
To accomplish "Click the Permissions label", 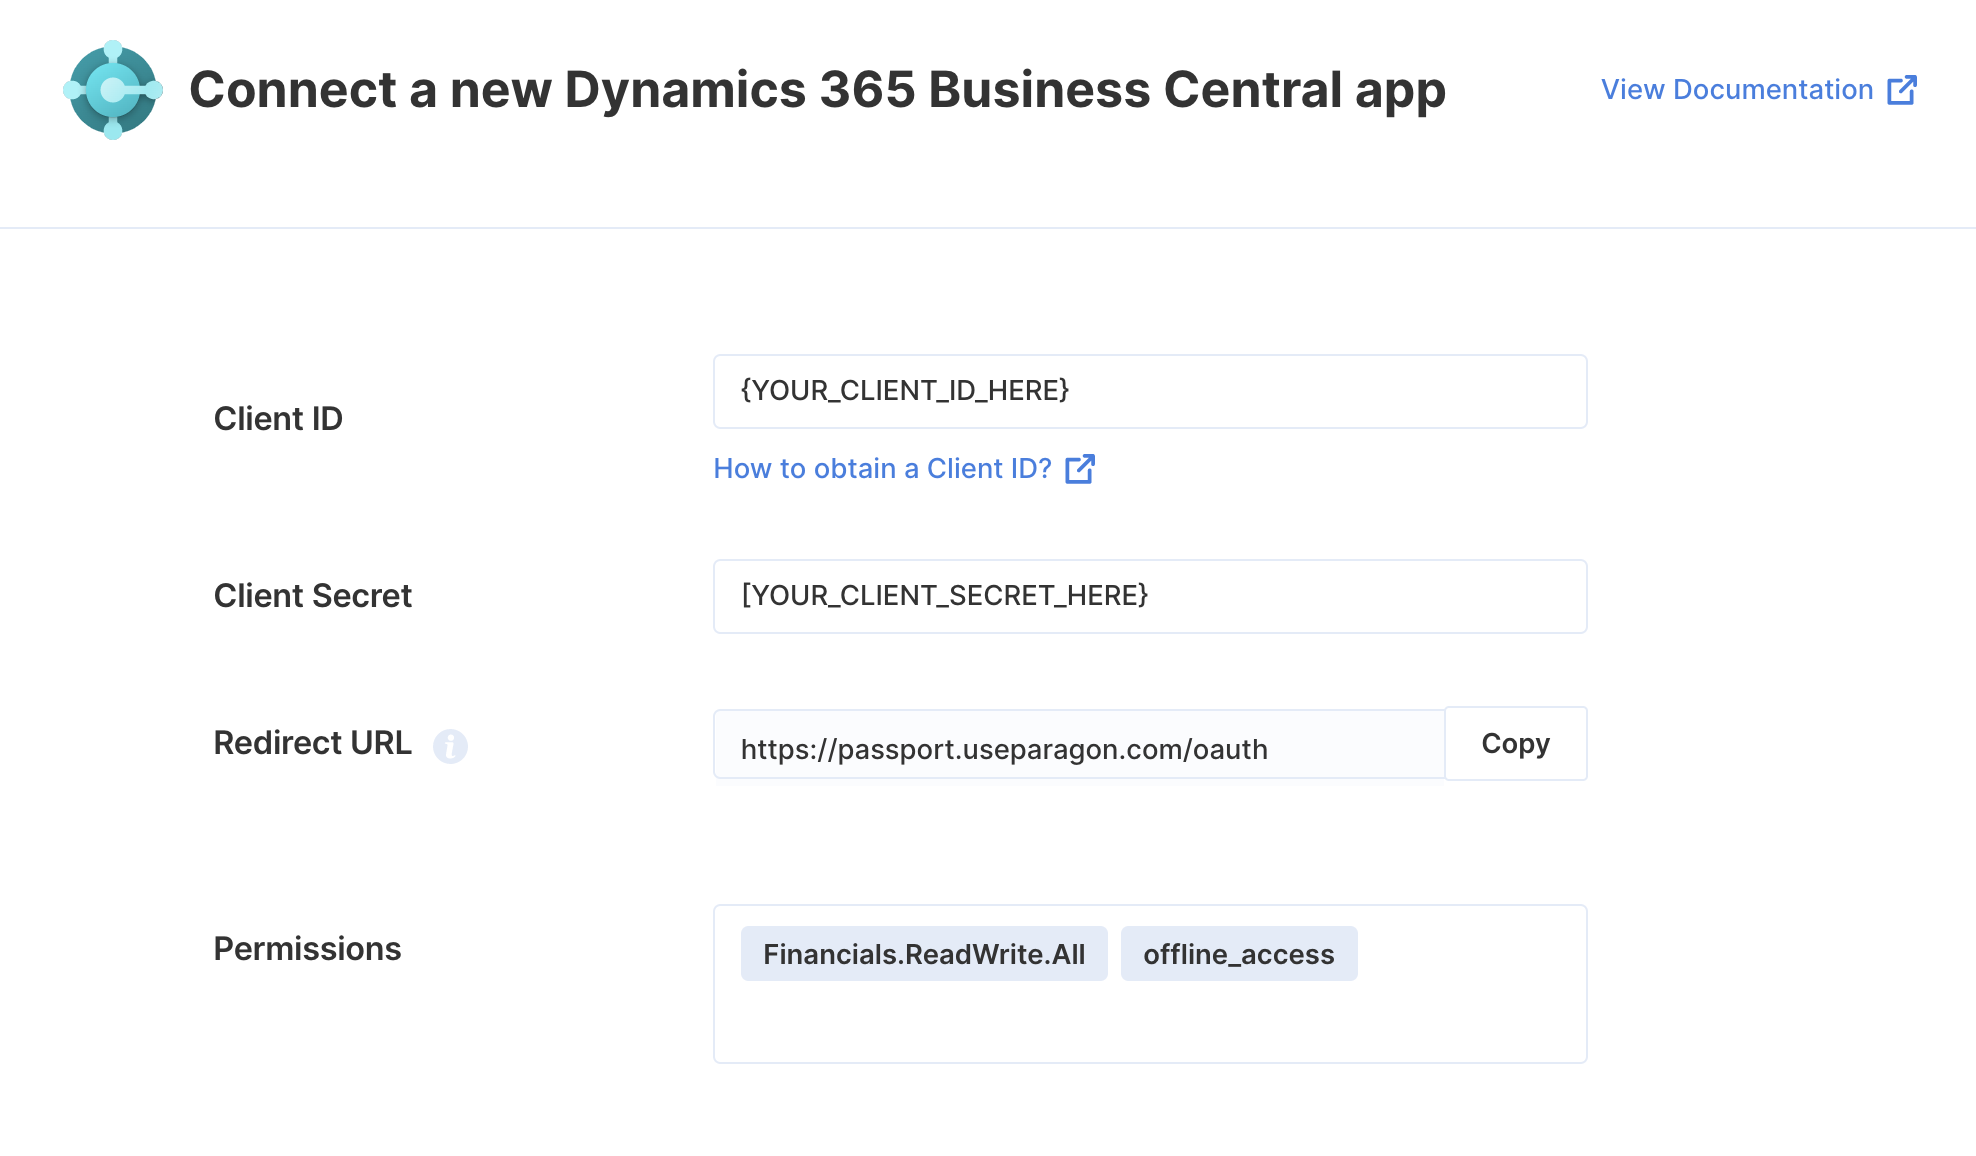I will click(307, 949).
